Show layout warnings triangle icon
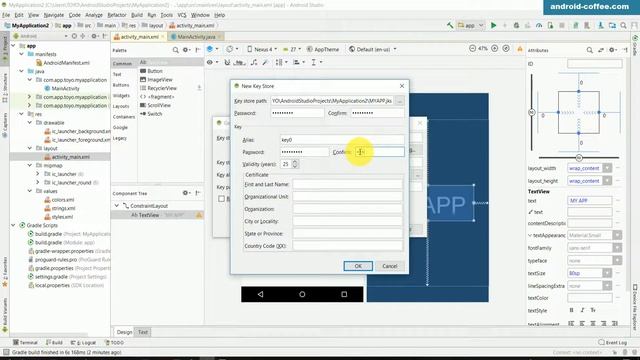 click(x=520, y=49)
